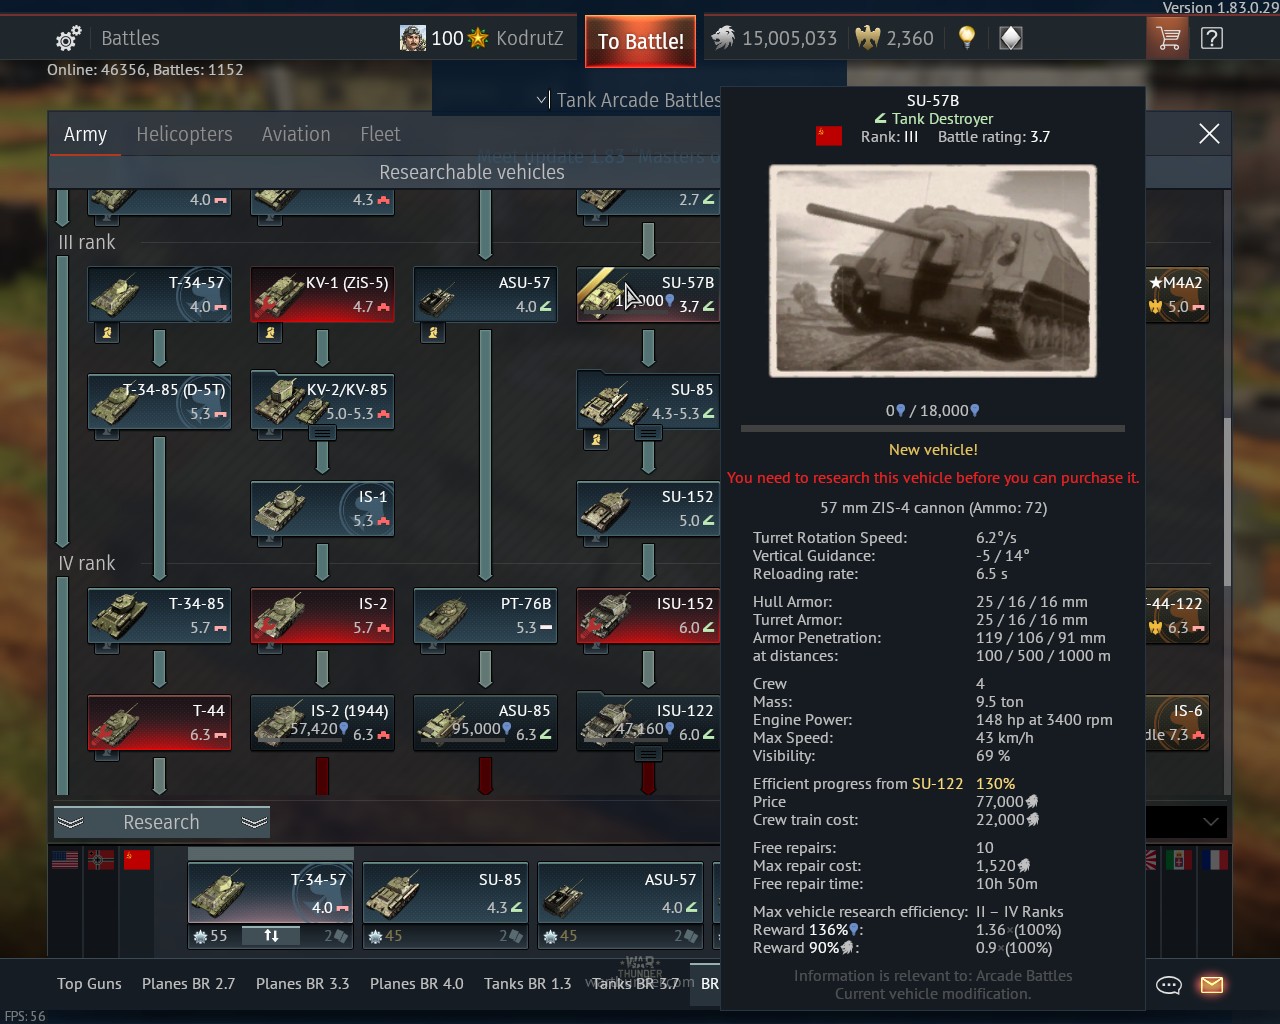Select the SU-152 vehicle
This screenshot has height=1024, width=1280.
pos(648,508)
